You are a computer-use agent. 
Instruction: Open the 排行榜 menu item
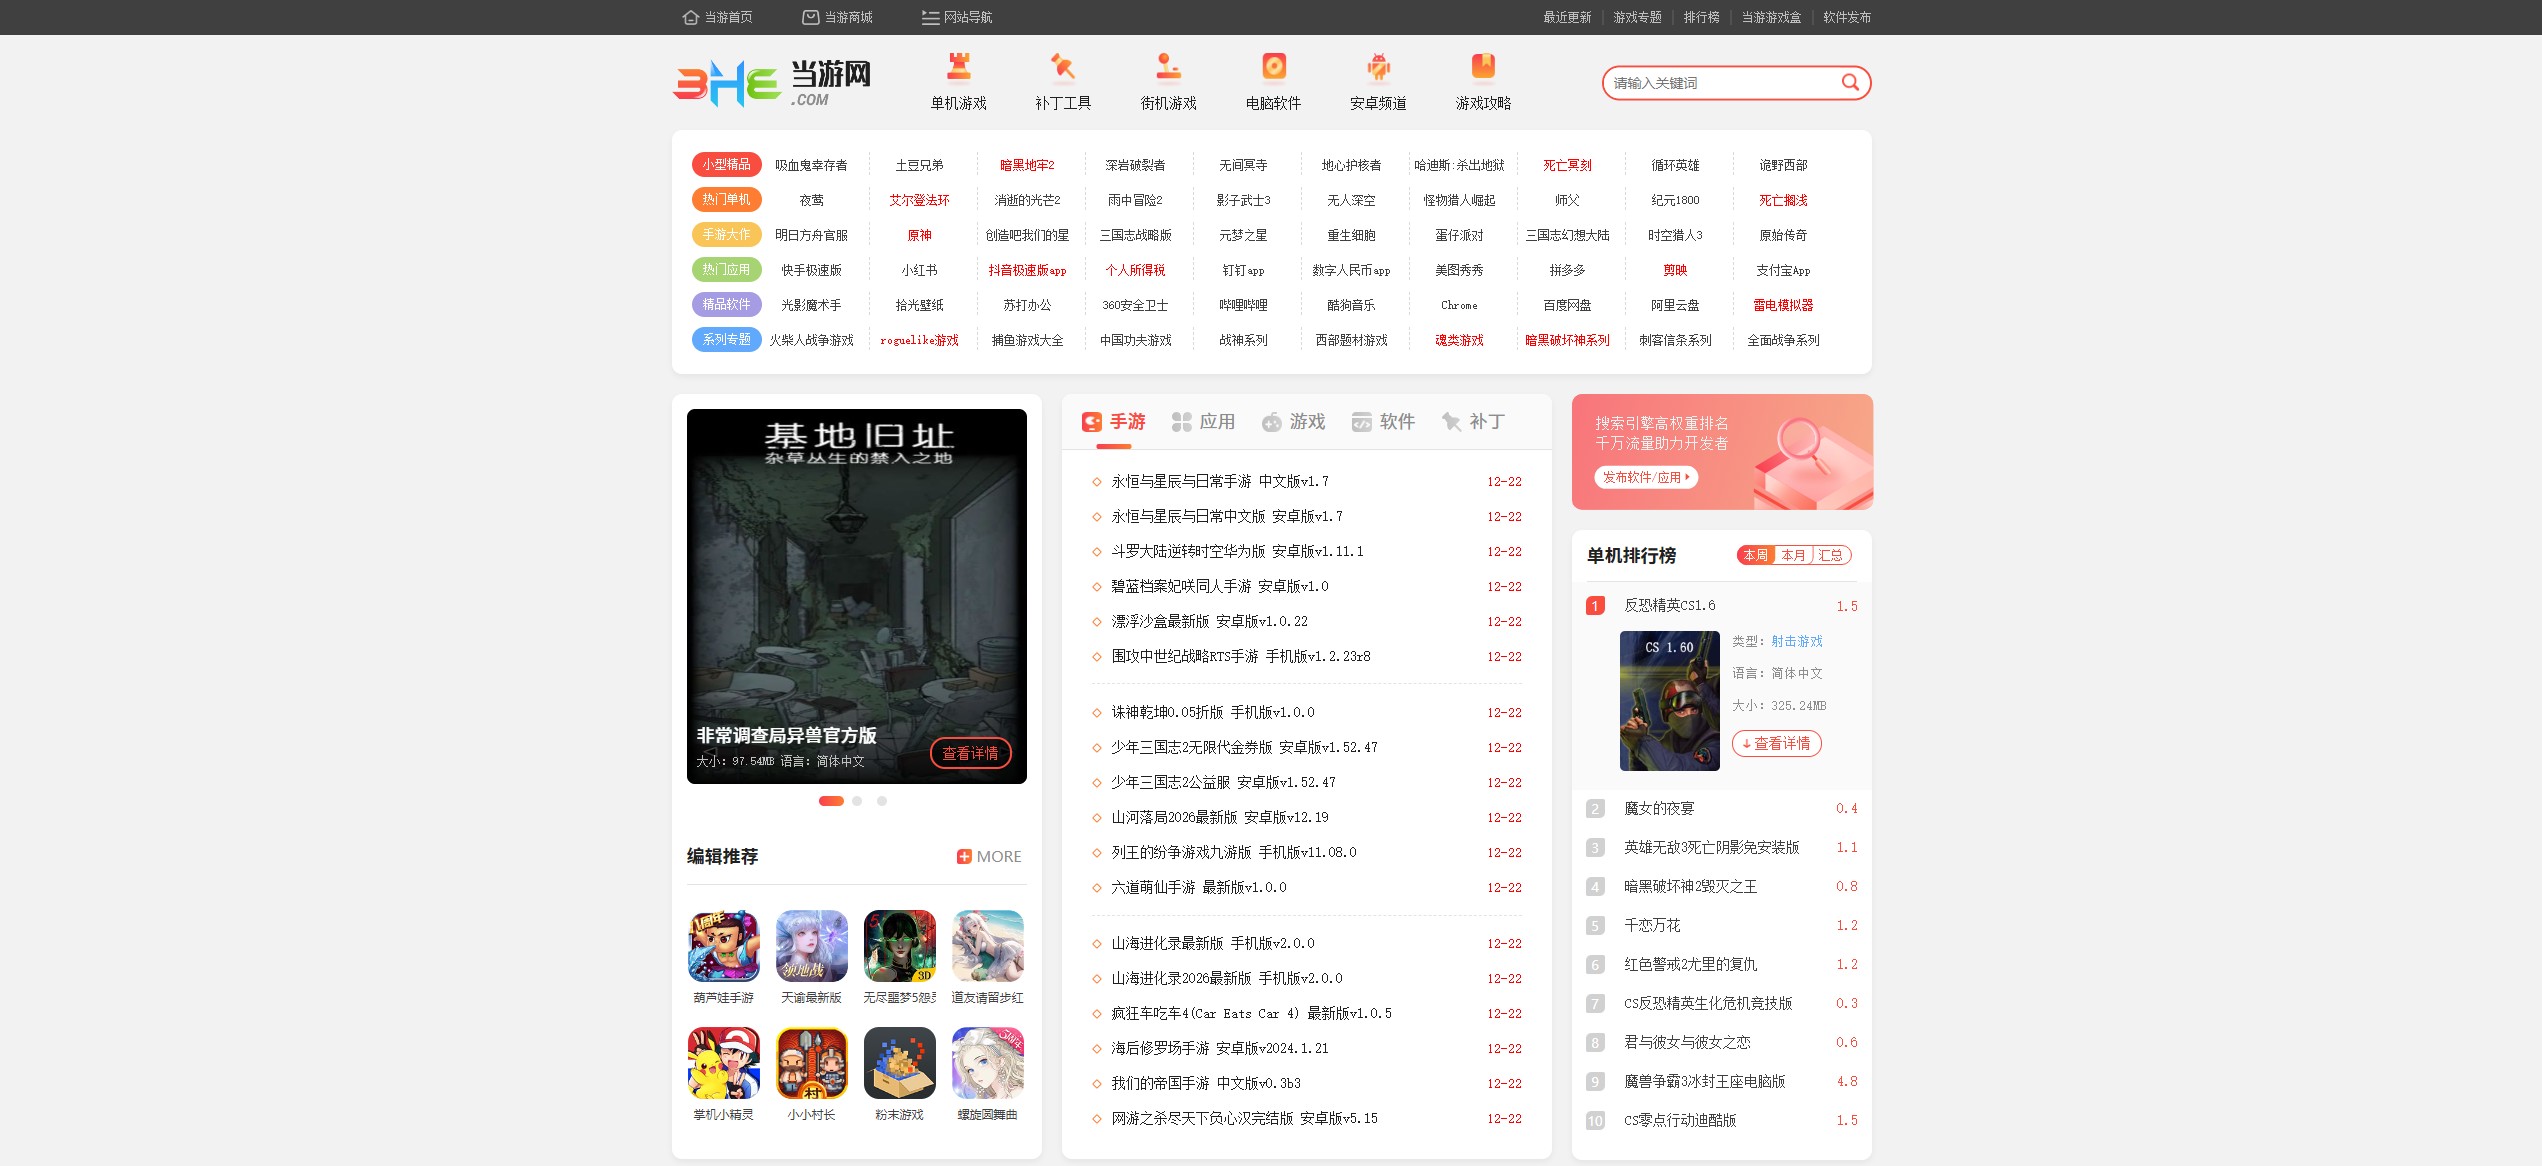tap(1701, 17)
